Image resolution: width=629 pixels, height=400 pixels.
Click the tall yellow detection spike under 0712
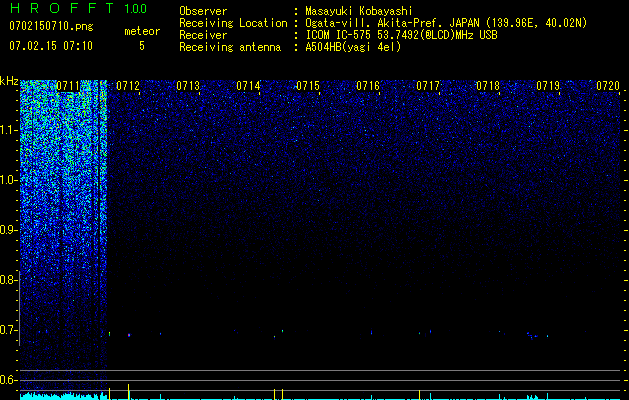pyautogui.click(x=128, y=392)
